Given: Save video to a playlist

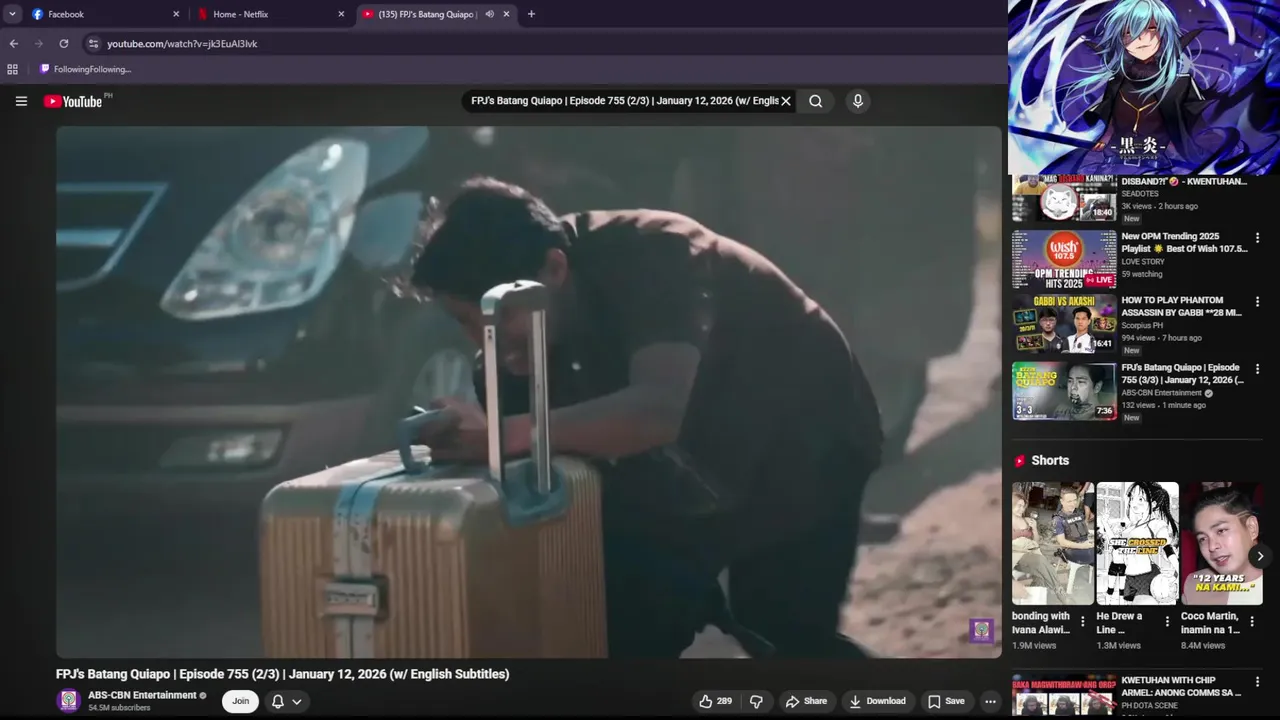Looking at the screenshot, I should (x=946, y=701).
